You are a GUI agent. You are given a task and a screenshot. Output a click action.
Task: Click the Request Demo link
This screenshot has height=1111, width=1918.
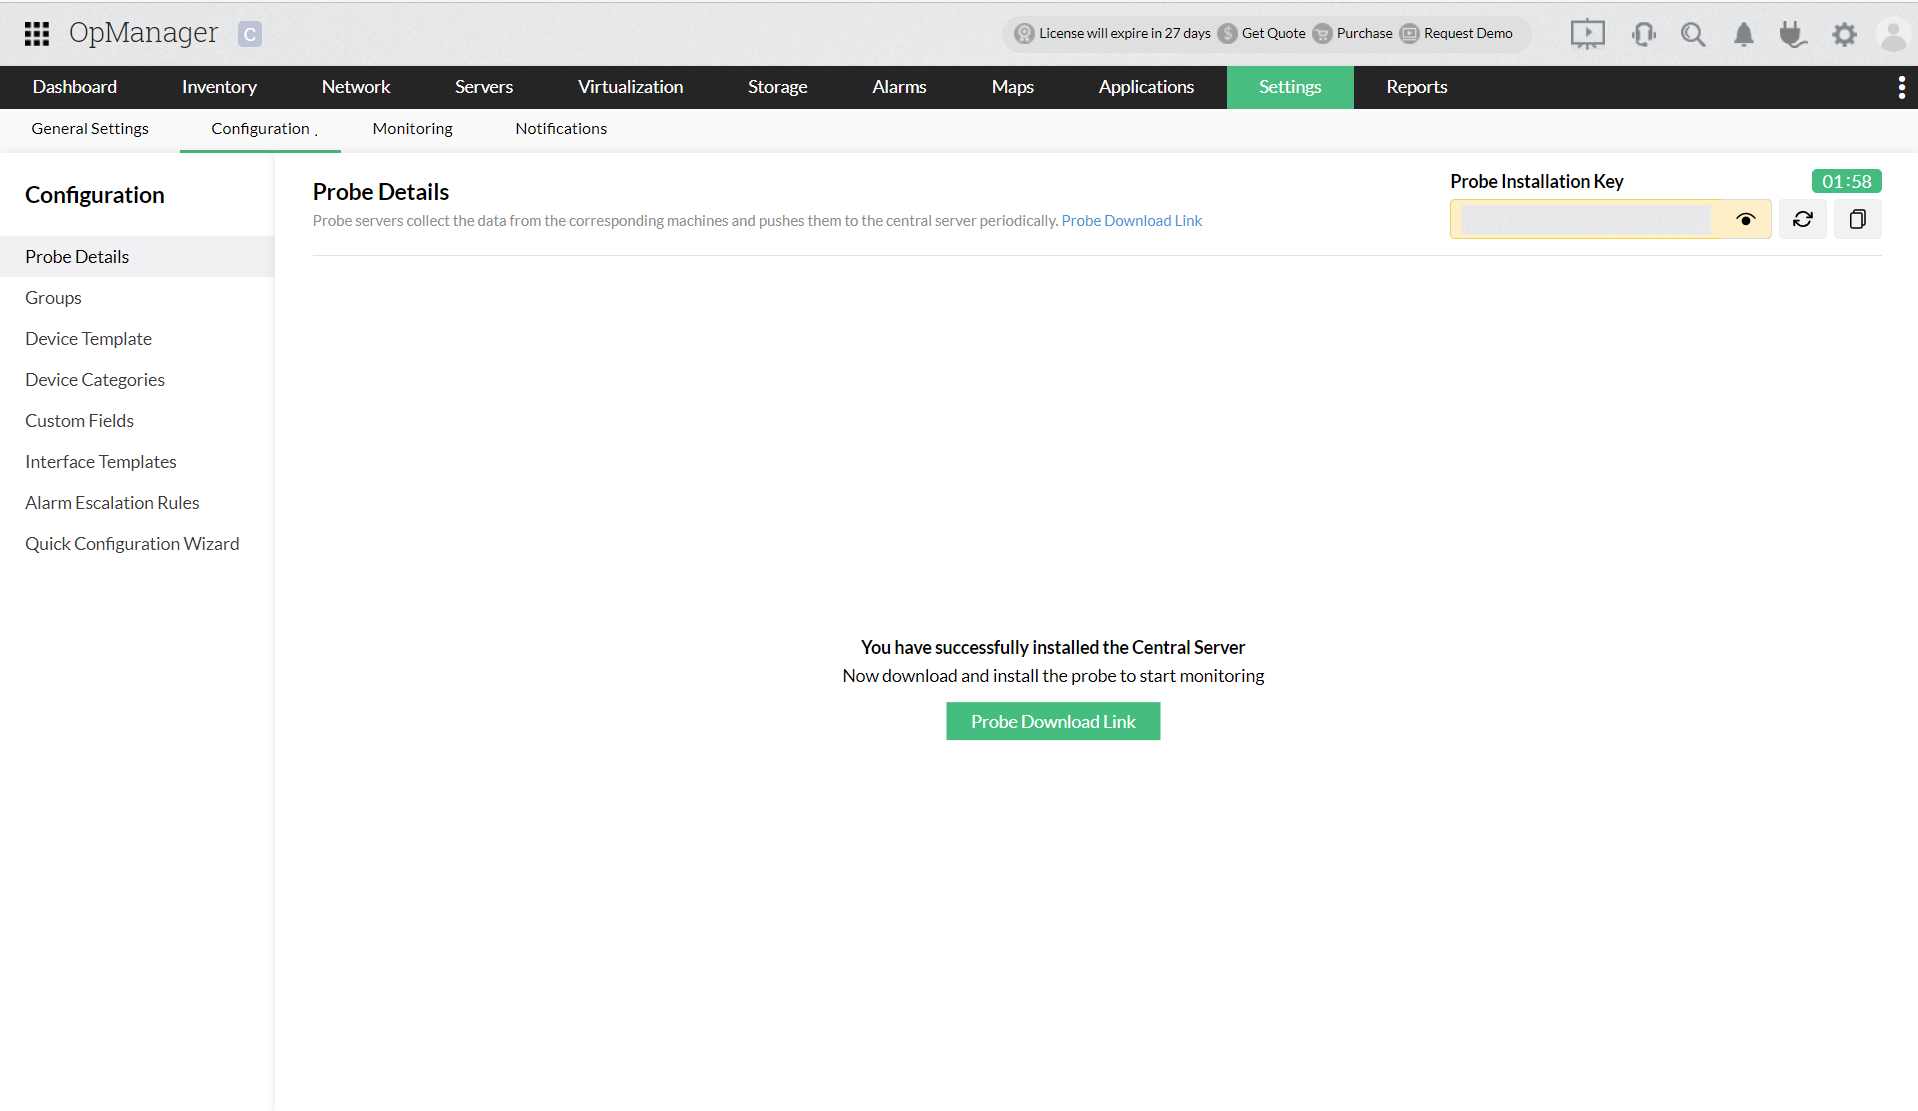(1468, 34)
